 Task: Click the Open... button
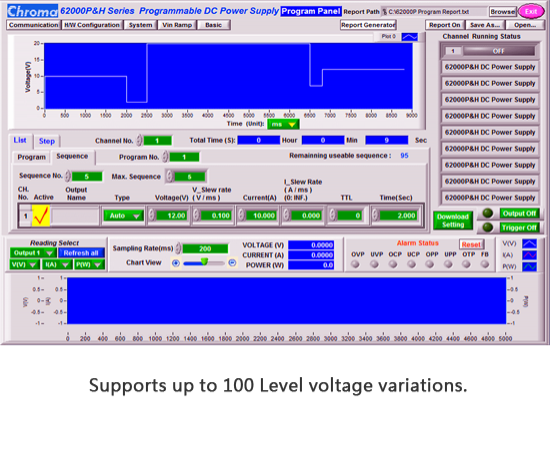tap(525, 25)
